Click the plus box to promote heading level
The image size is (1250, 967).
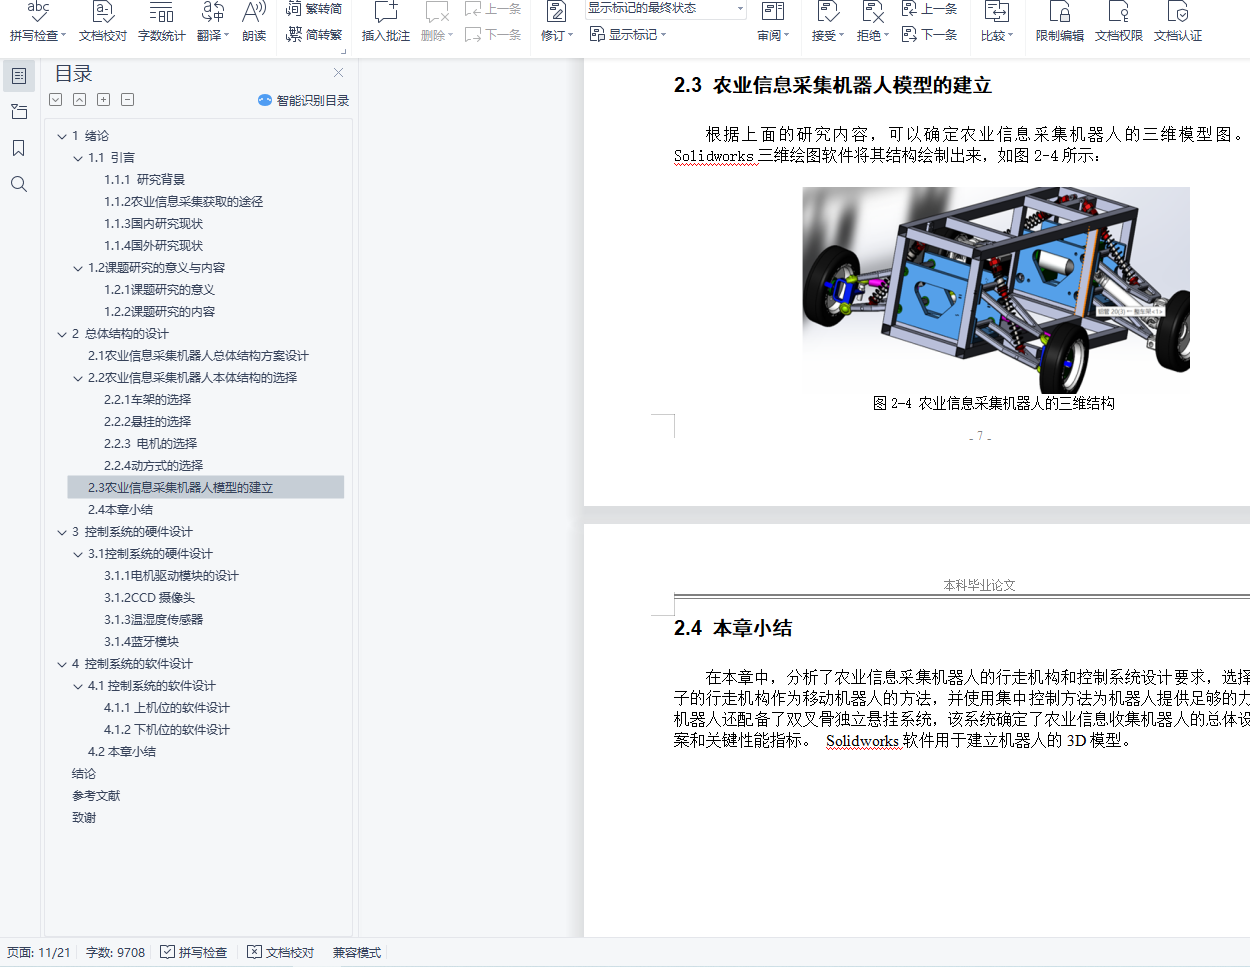pyautogui.click(x=104, y=100)
